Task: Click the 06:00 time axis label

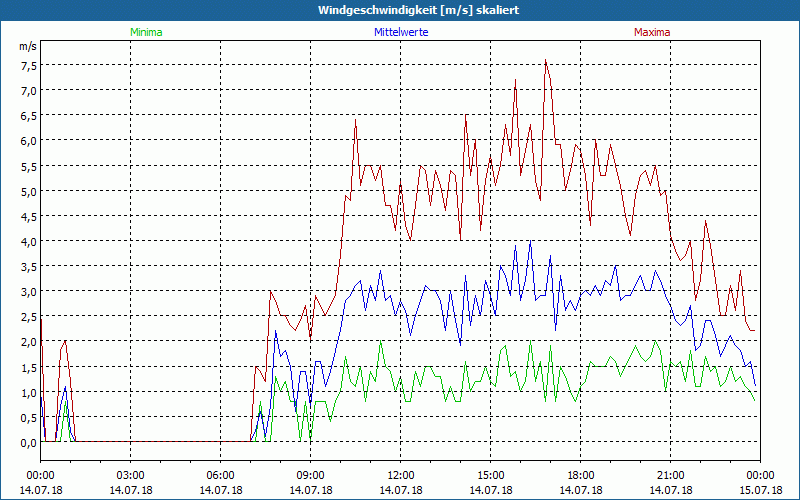Action: (x=220, y=476)
